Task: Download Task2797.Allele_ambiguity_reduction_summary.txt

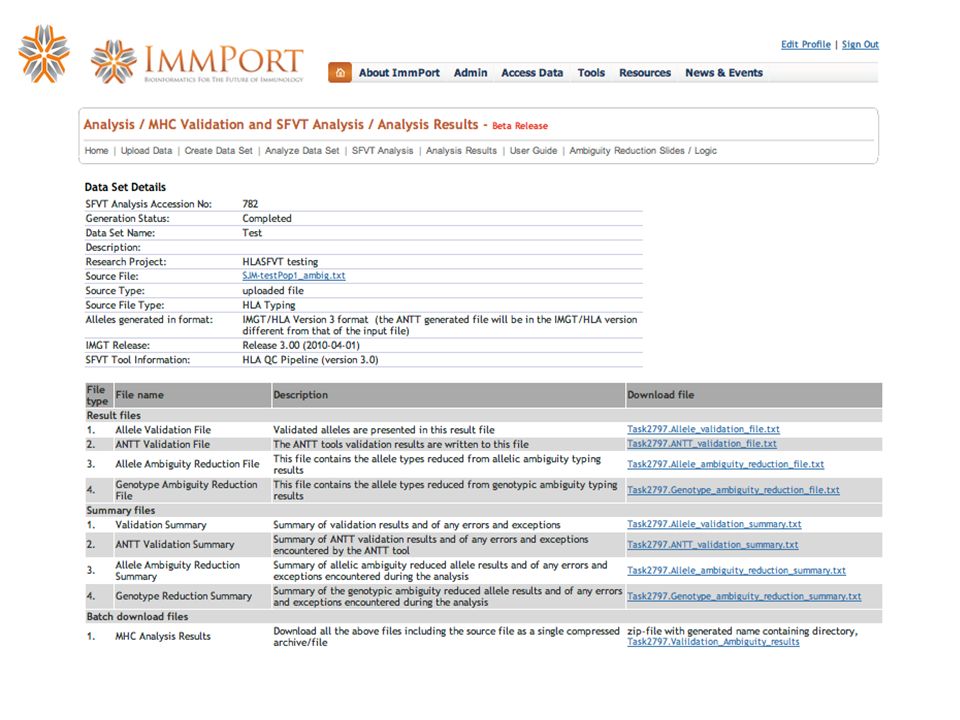Action: click(x=737, y=570)
